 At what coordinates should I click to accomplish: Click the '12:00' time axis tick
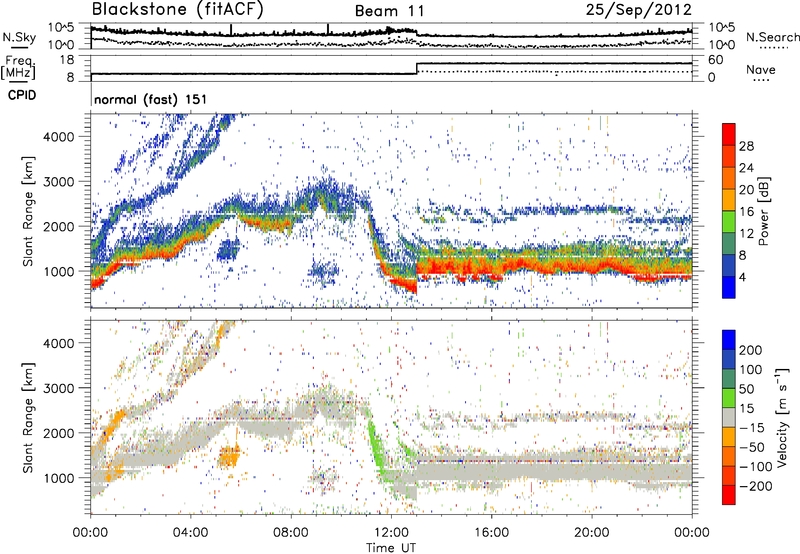tap(391, 533)
